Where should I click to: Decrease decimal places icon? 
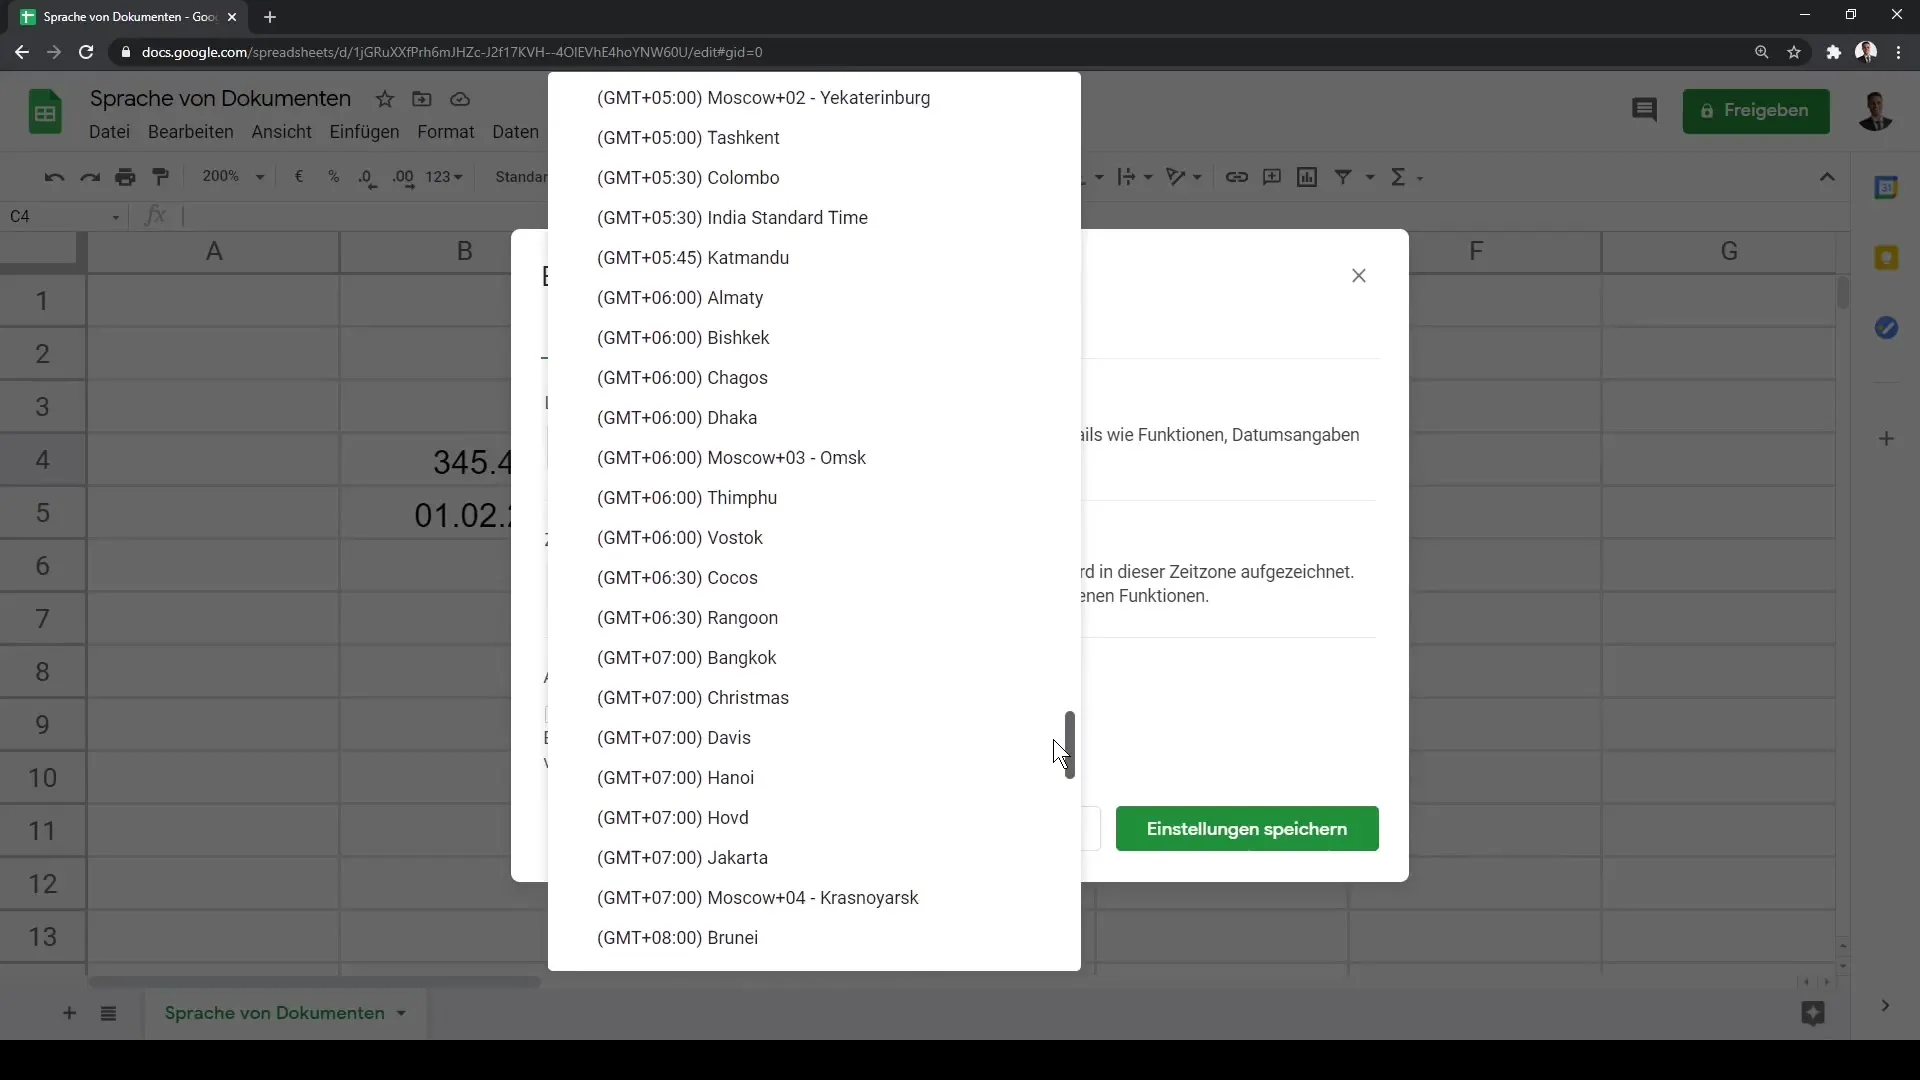pyautogui.click(x=367, y=177)
